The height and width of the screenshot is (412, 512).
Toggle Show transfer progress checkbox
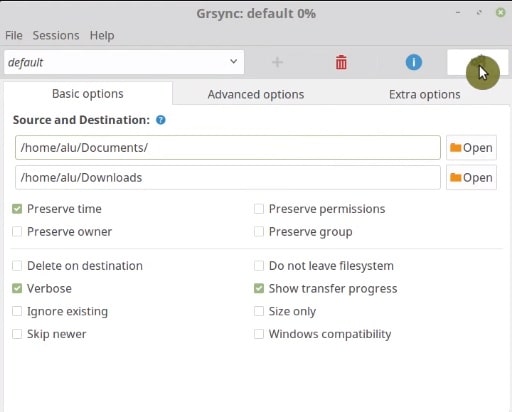point(259,289)
